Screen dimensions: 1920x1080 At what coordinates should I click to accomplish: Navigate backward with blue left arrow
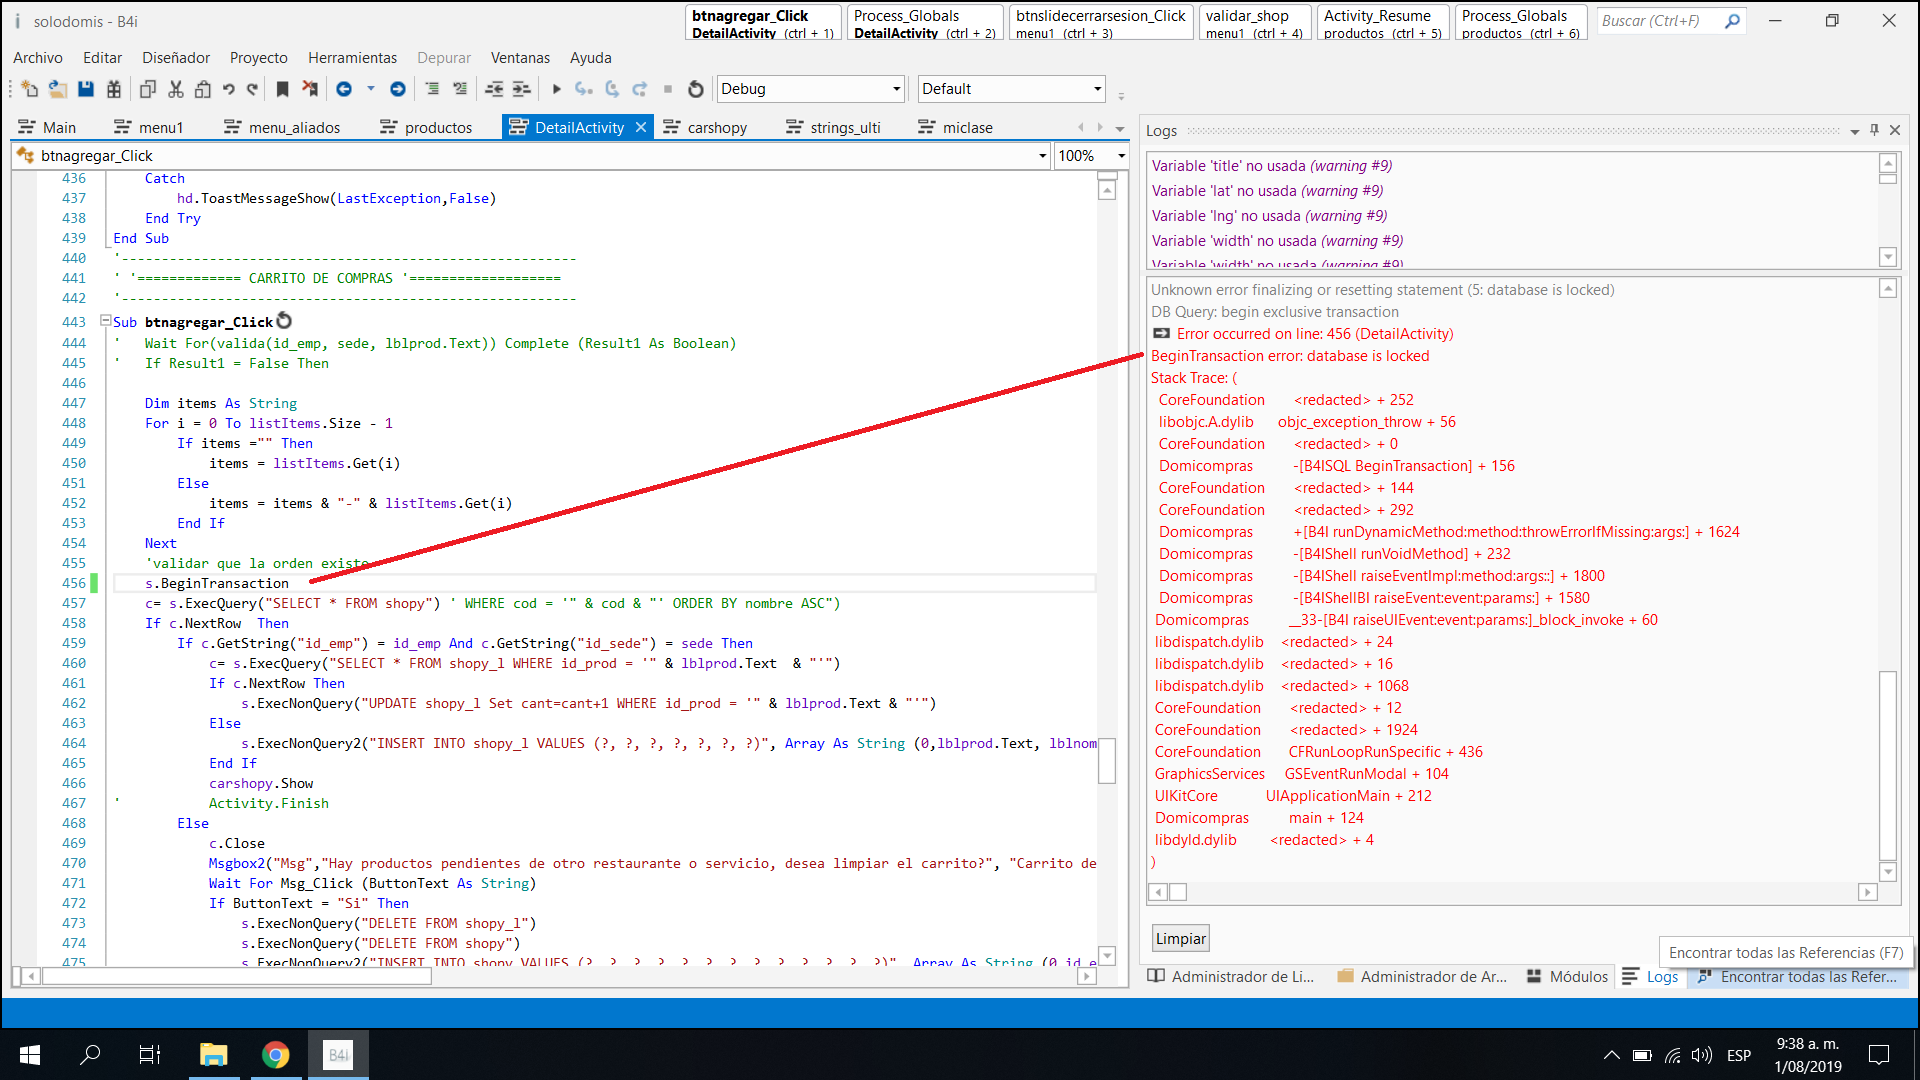click(x=344, y=89)
